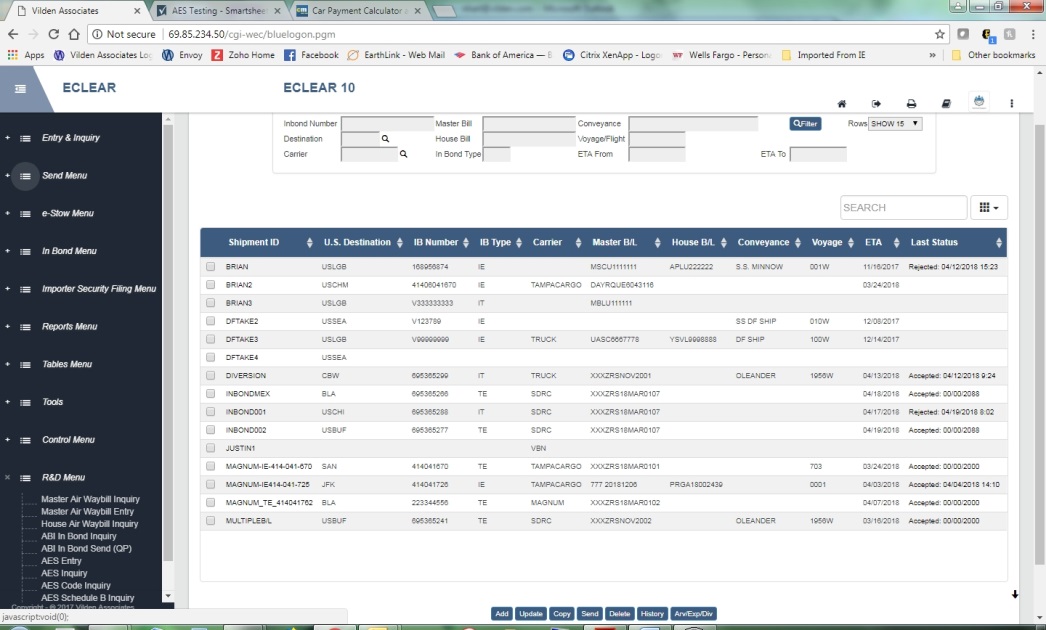Check the INBONDMEX row checkbox
Screen dimensions: 1046x630
pyautogui.click(x=211, y=393)
